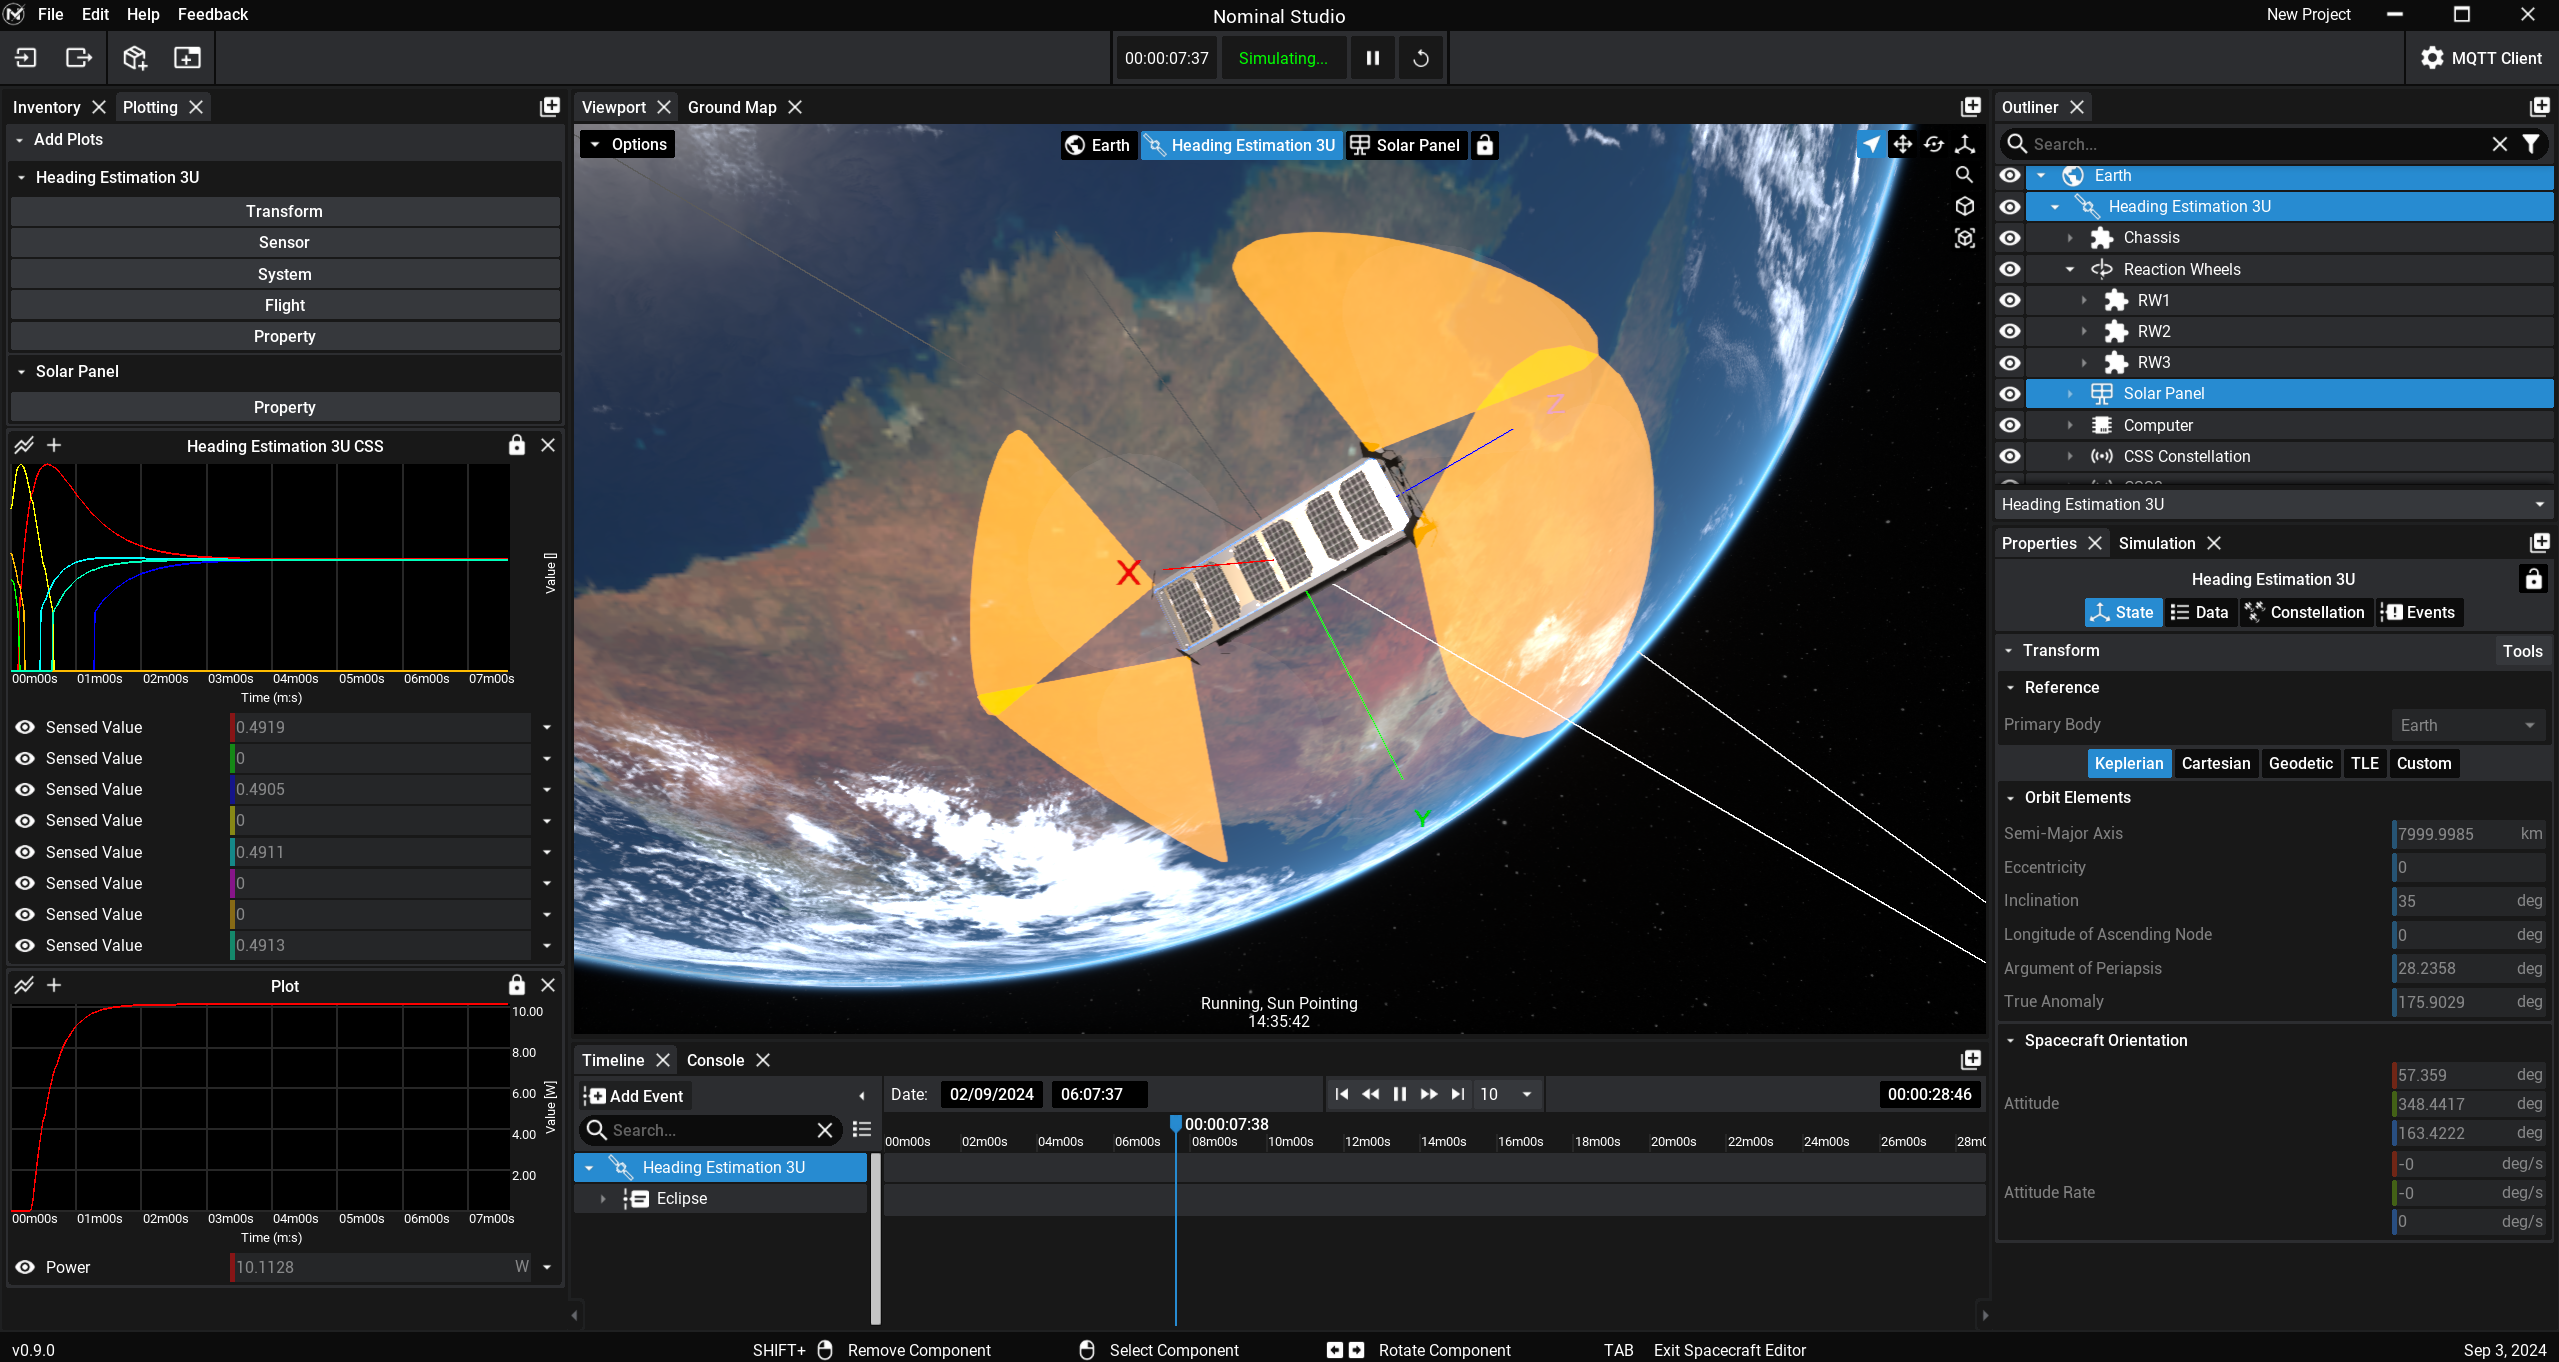
Task: Open Primary Body Earth dropdown
Action: (2468, 725)
